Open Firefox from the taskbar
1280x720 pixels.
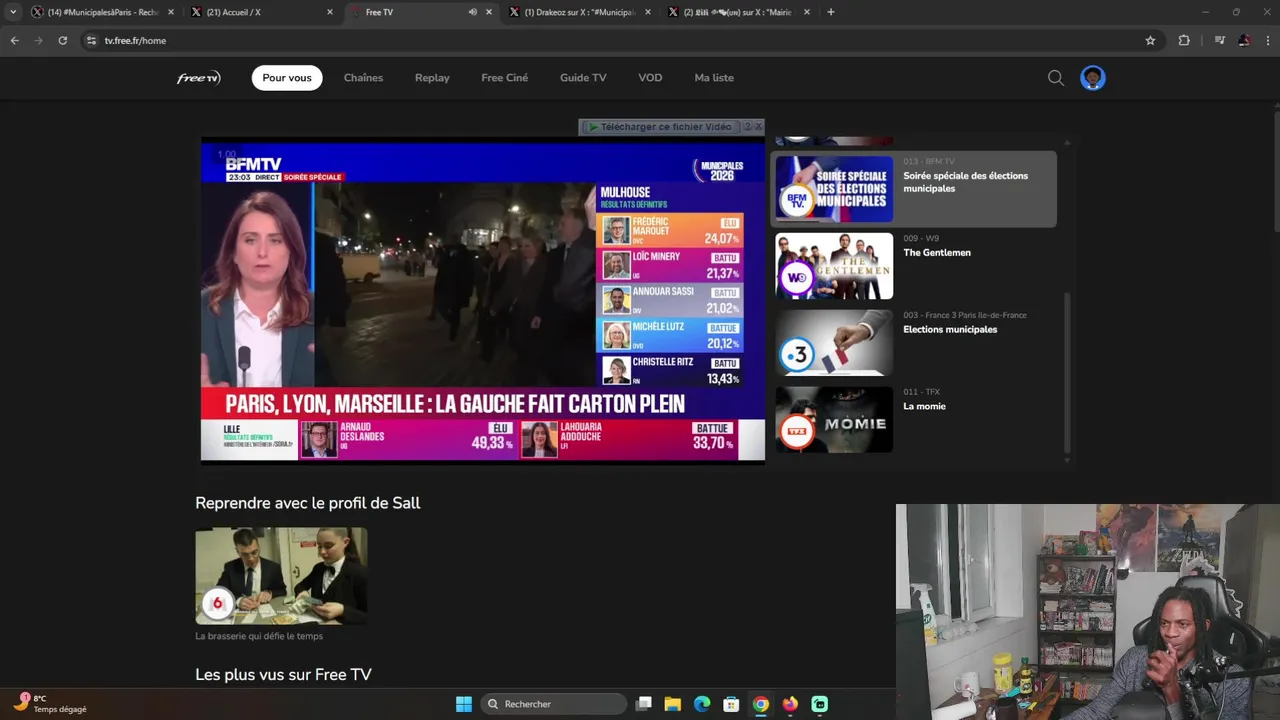click(x=790, y=704)
